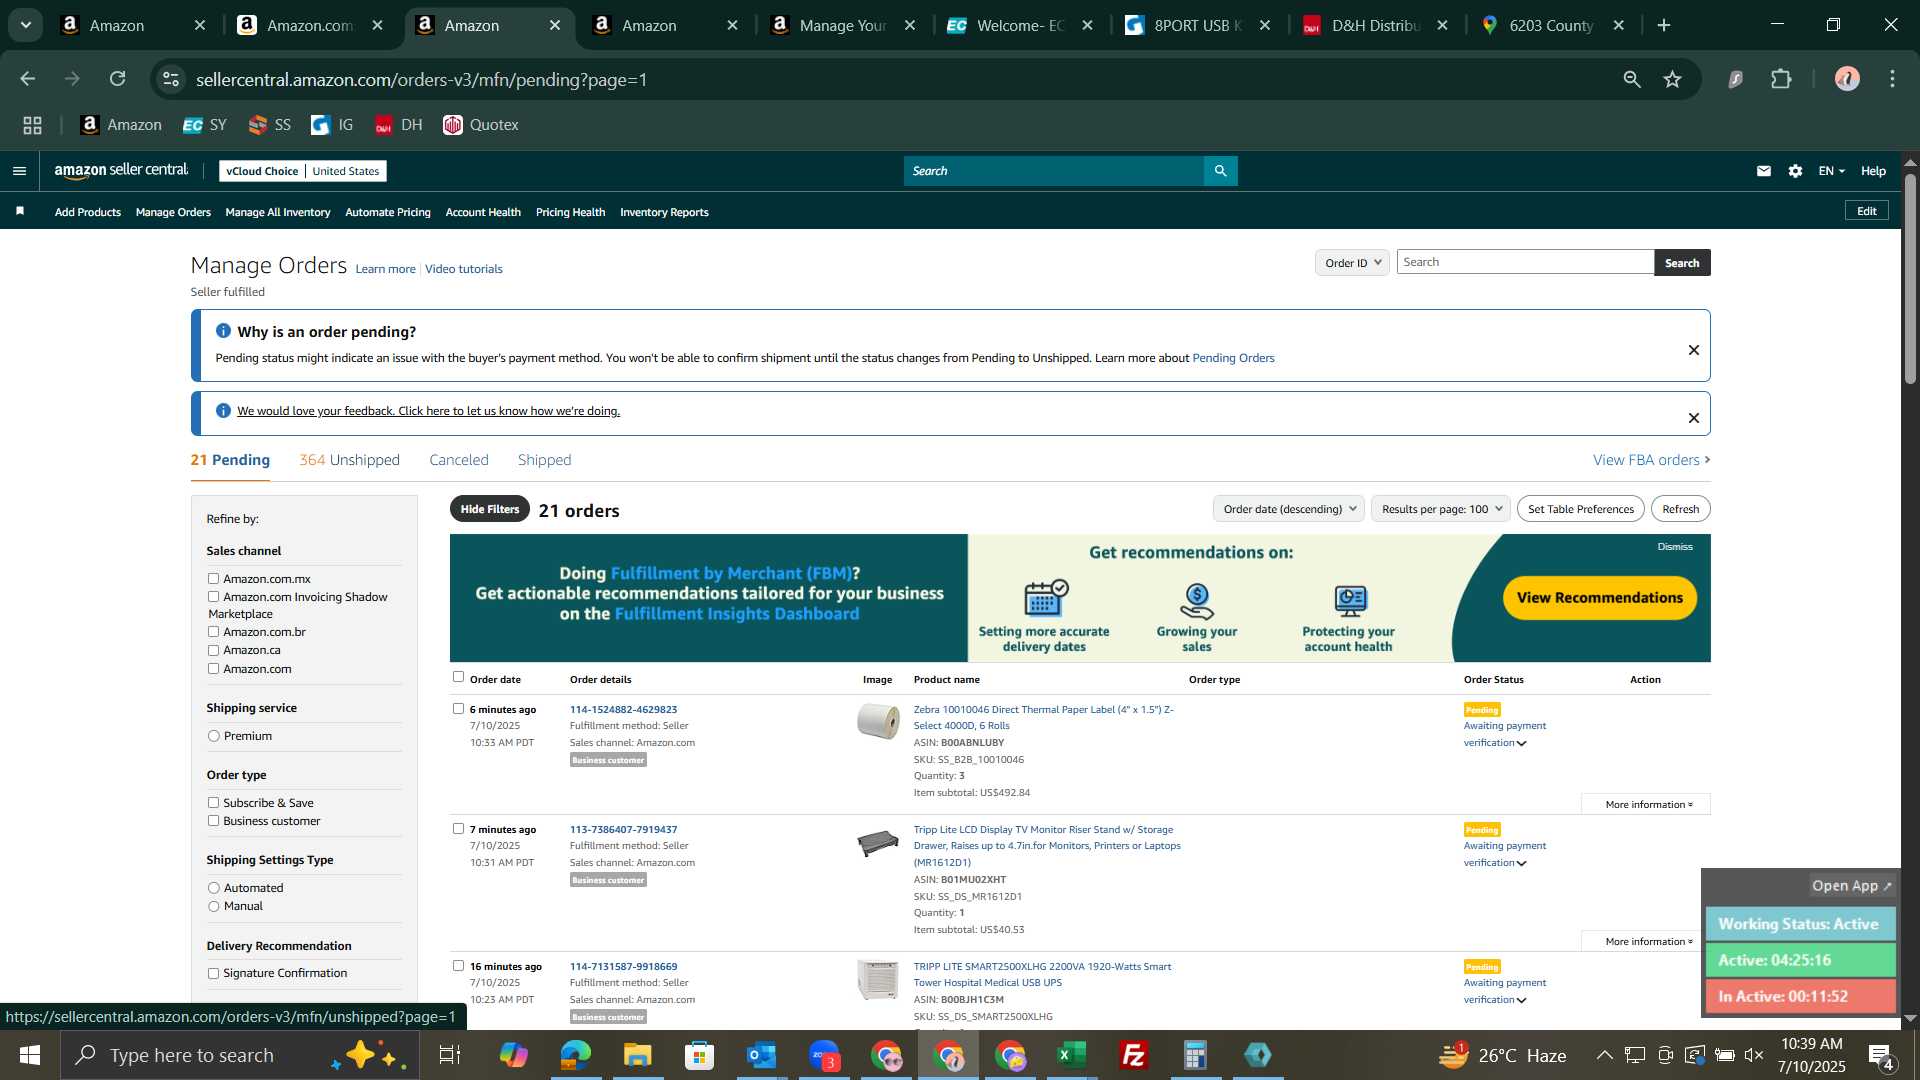The height and width of the screenshot is (1080, 1920).
Task: Open the Order date (descending) sort dropdown
Action: pos(1289,509)
